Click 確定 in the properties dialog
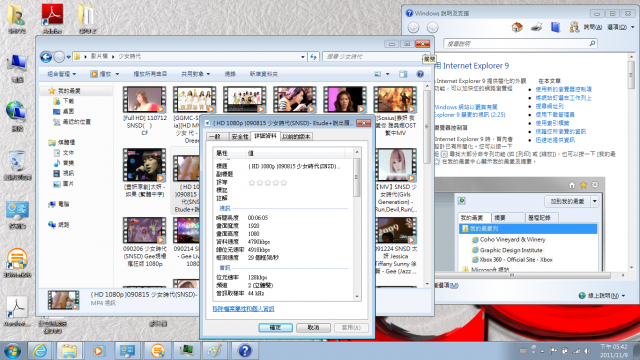 tap(276, 327)
